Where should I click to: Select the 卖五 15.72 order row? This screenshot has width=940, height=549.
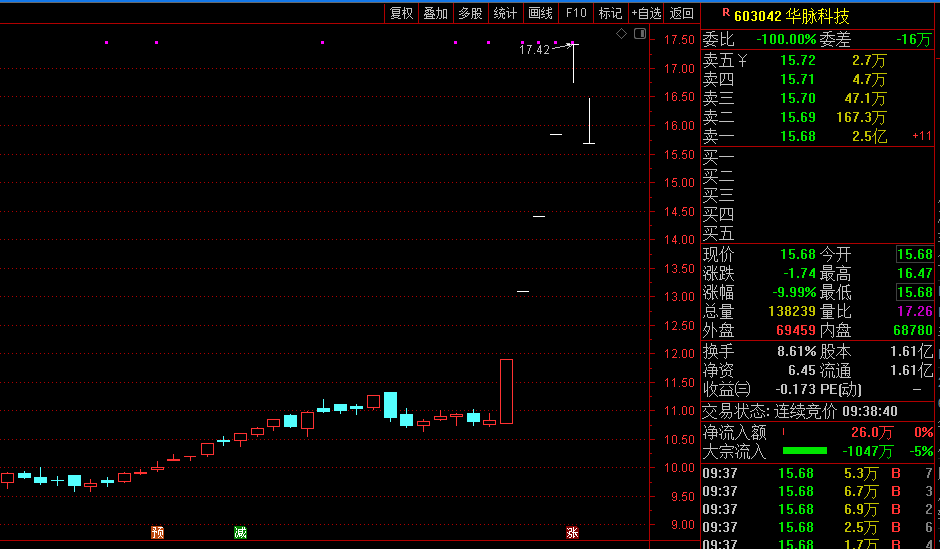[x=818, y=60]
